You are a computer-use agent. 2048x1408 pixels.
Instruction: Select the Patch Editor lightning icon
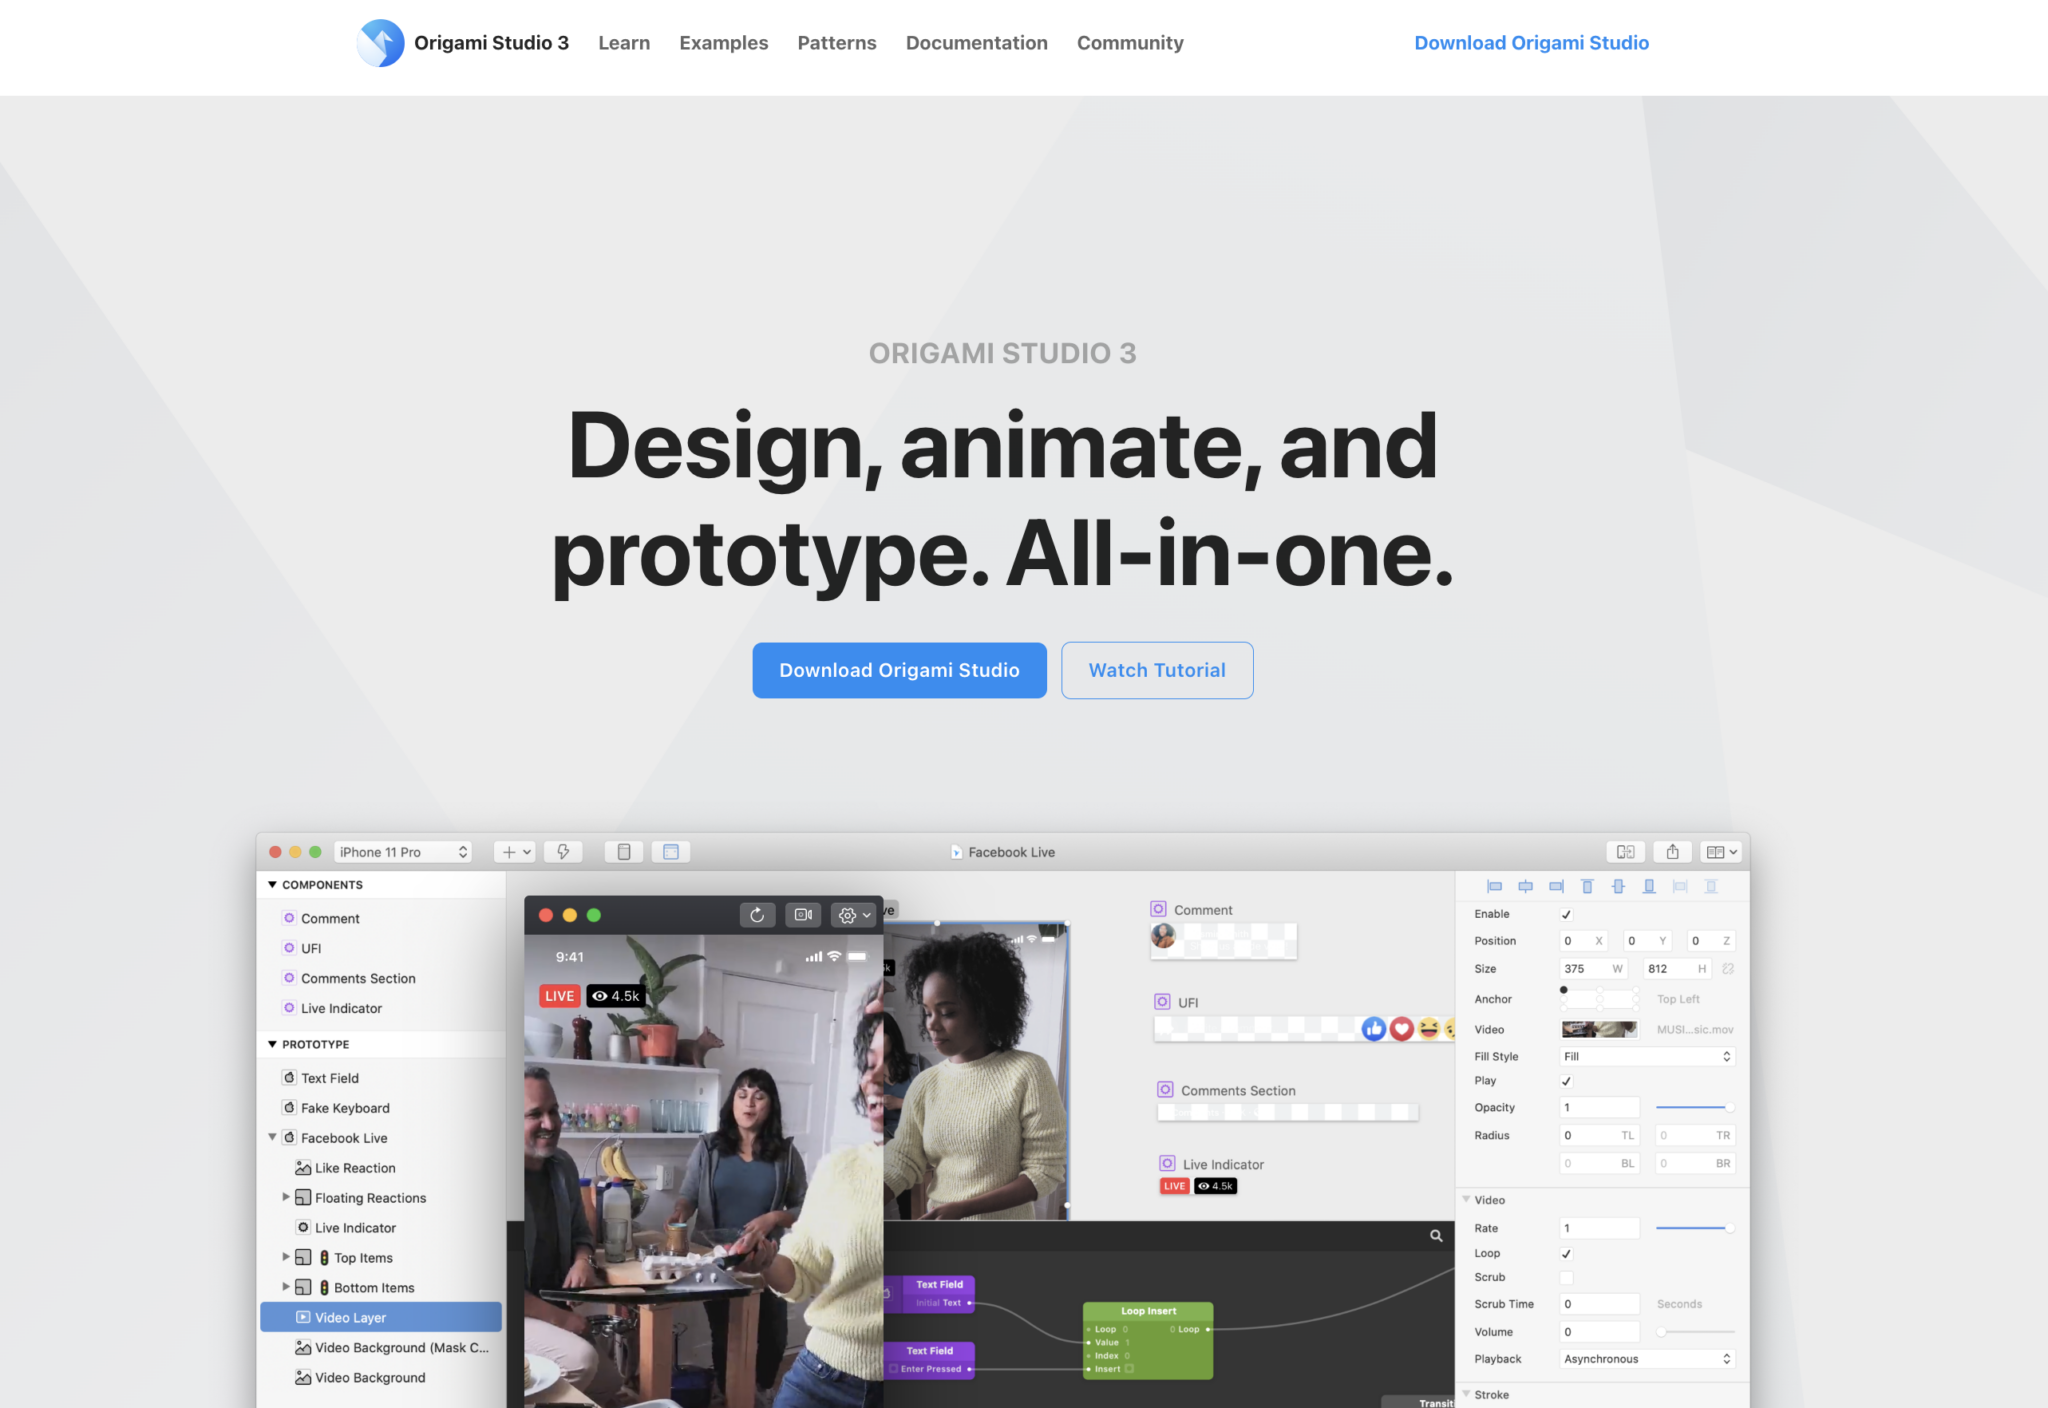563,851
